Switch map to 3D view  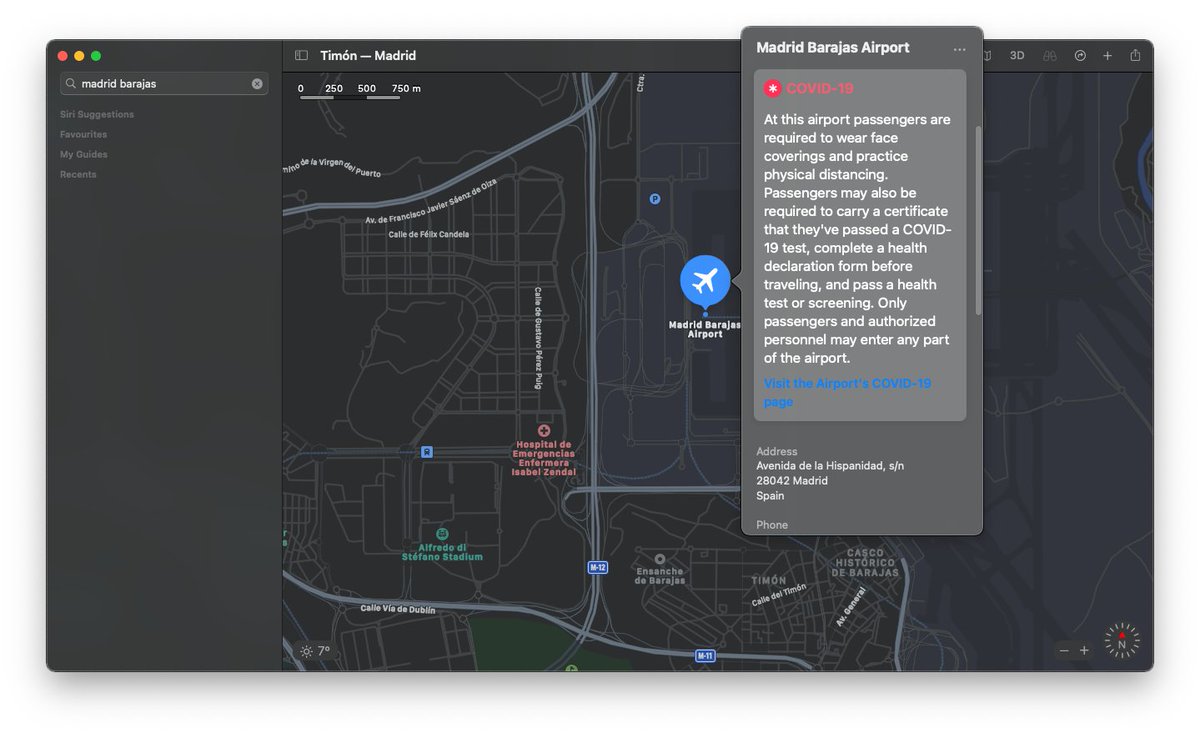tap(1017, 56)
